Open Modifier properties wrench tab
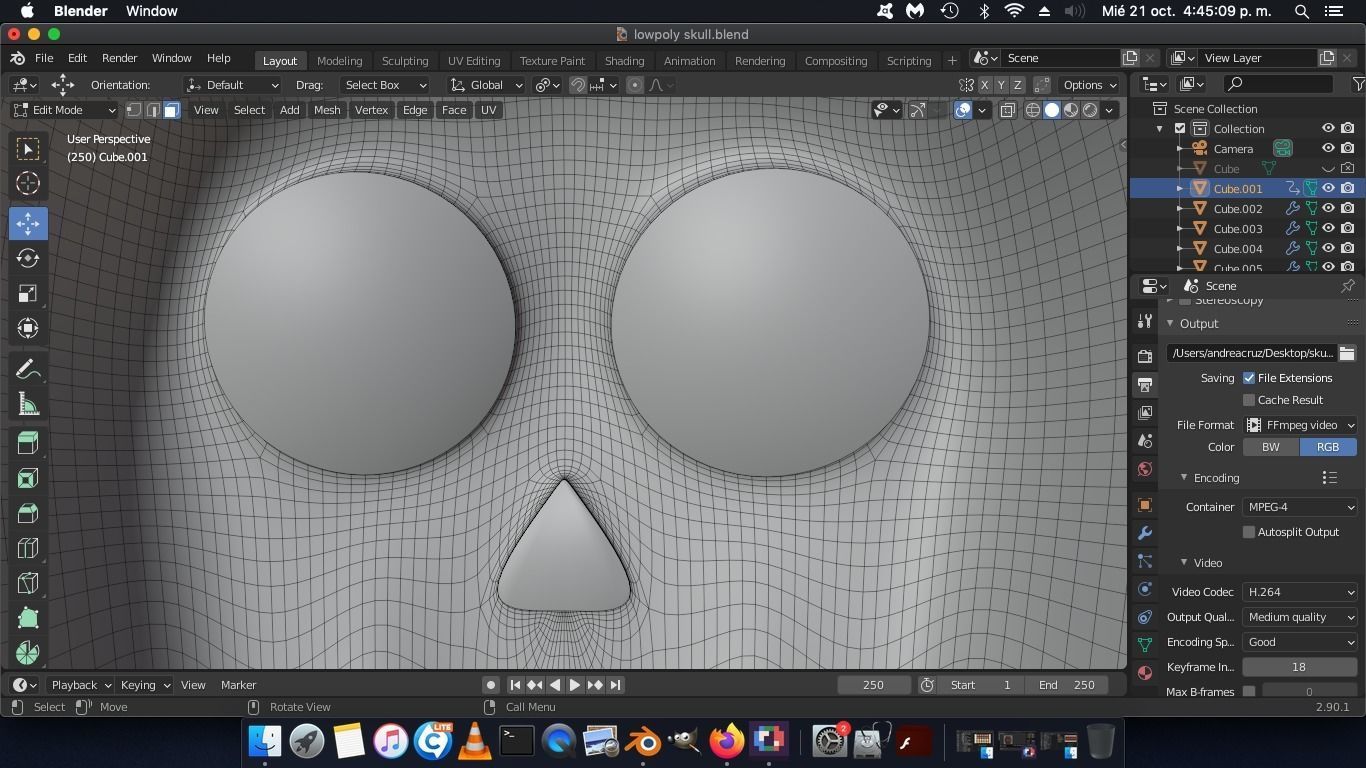Image resolution: width=1366 pixels, height=768 pixels. tap(1145, 533)
